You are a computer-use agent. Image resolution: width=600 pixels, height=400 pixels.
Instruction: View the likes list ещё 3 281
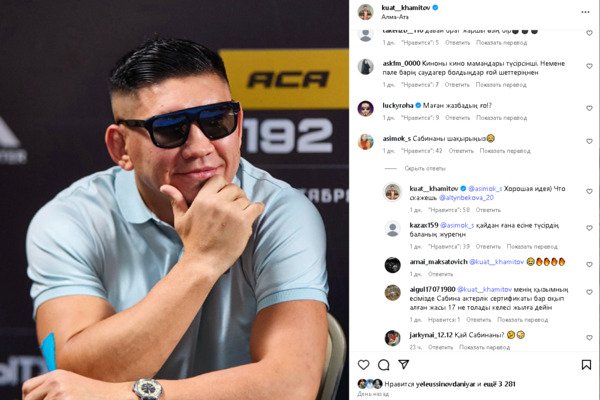499,384
